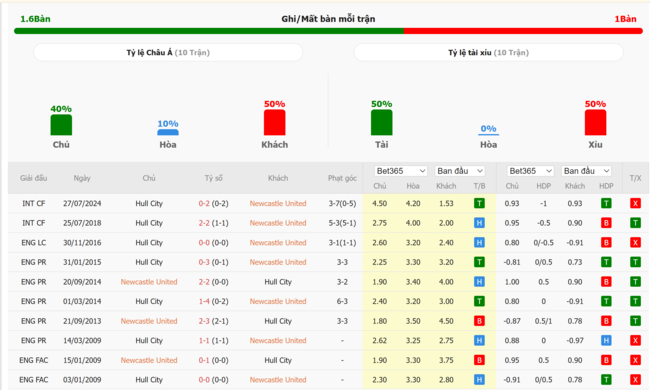
Task: Click the 1Bàn conceded label
Action: pyautogui.click(x=625, y=19)
